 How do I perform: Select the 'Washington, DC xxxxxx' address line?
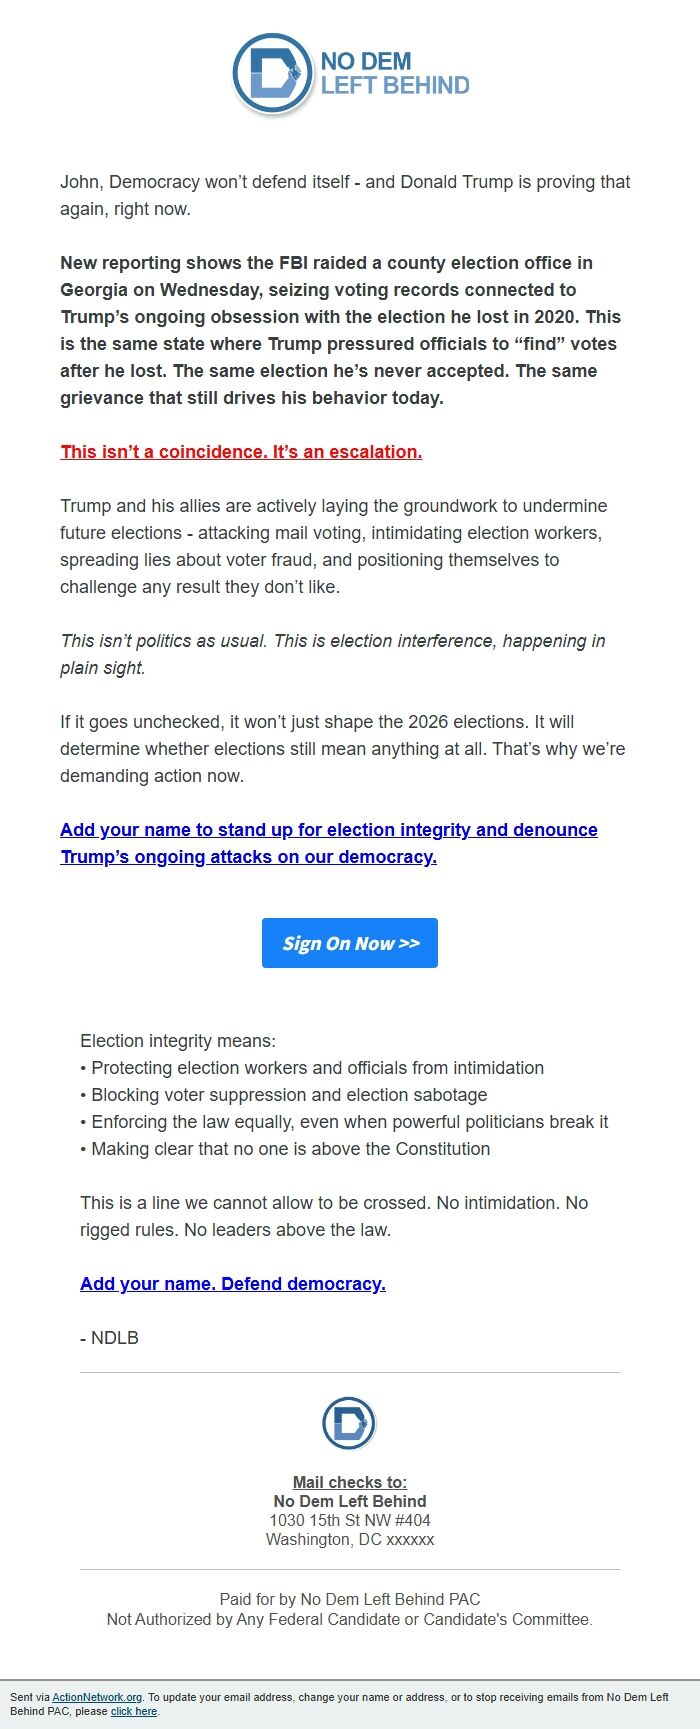coord(352,1538)
